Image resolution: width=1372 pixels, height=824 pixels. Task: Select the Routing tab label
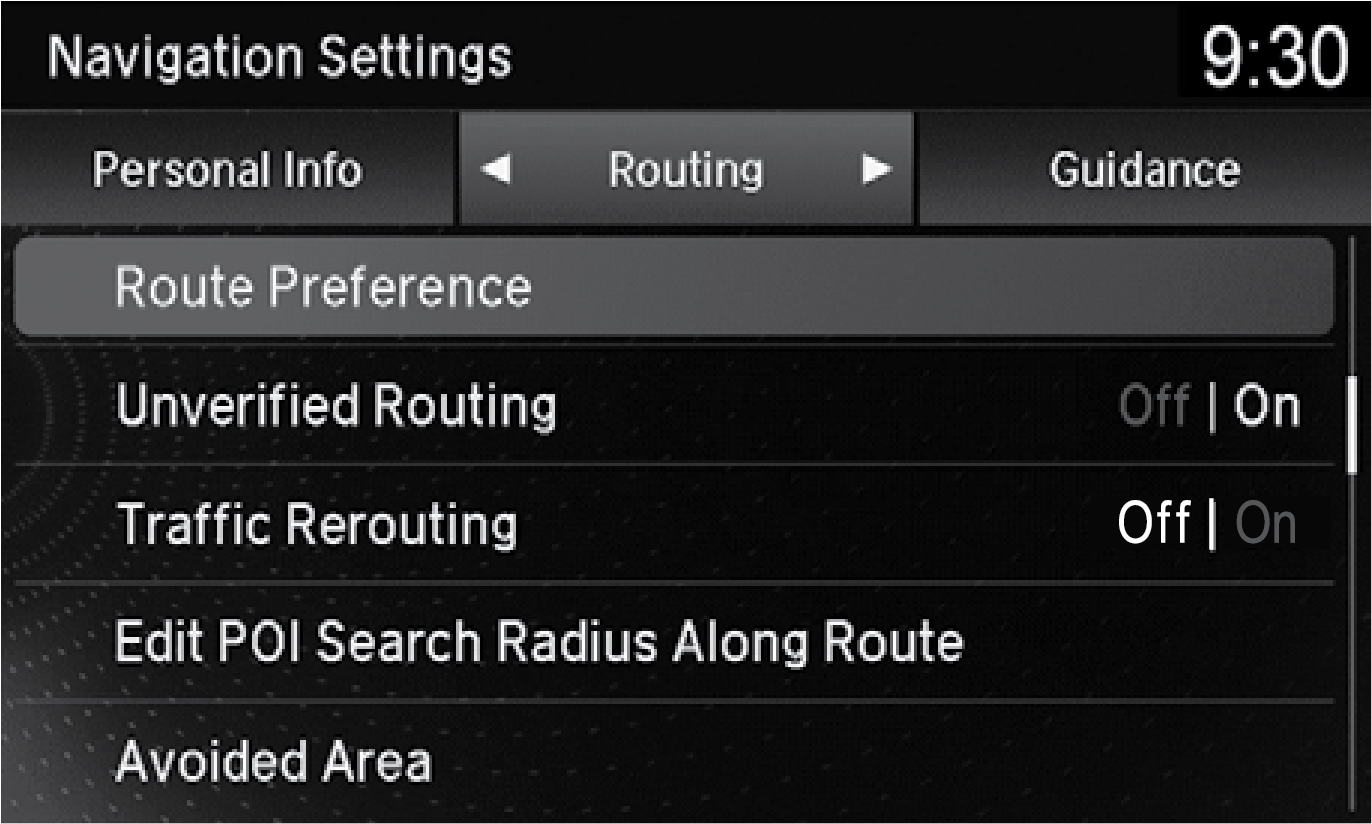click(685, 170)
